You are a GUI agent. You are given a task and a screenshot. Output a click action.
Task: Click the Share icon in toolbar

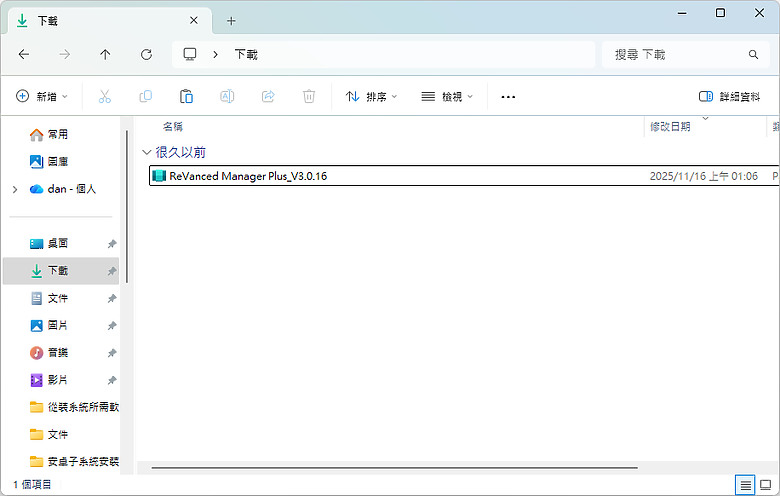coord(268,97)
